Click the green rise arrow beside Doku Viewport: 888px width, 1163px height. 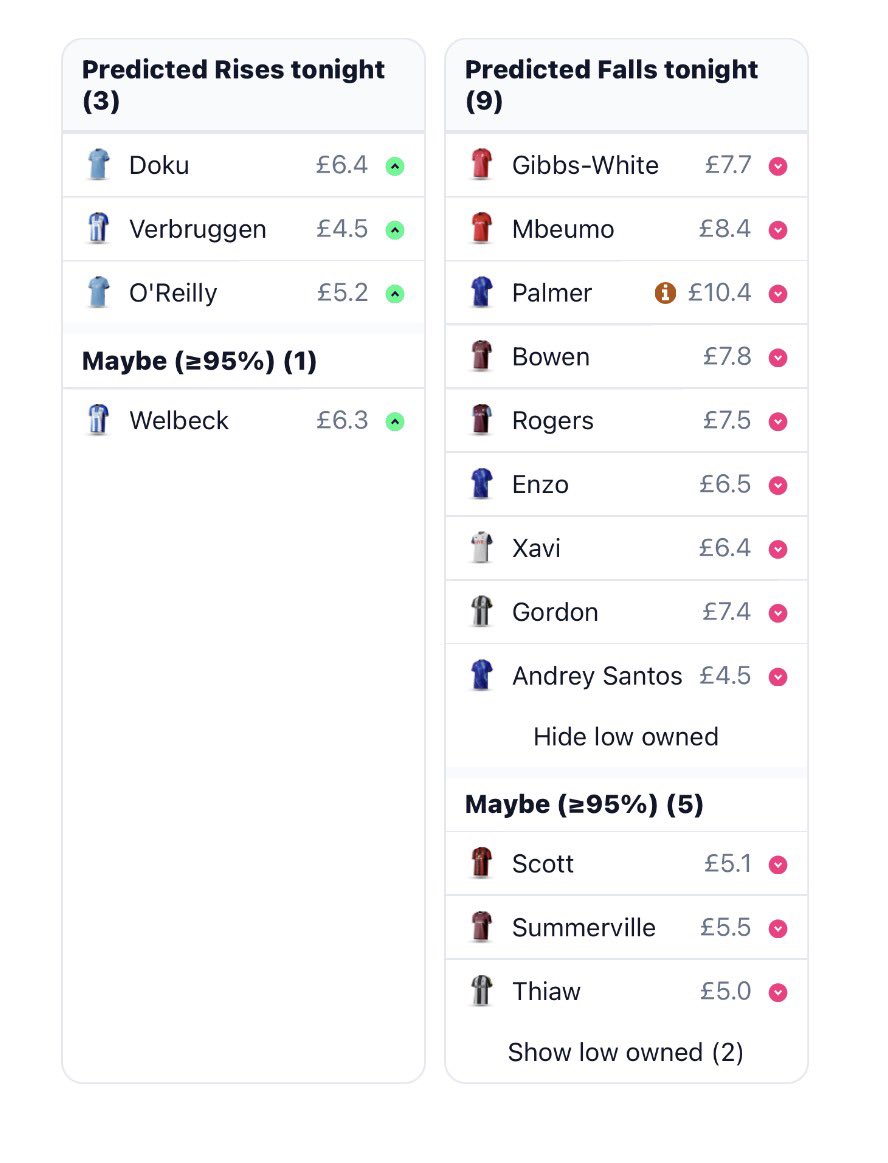[395, 166]
